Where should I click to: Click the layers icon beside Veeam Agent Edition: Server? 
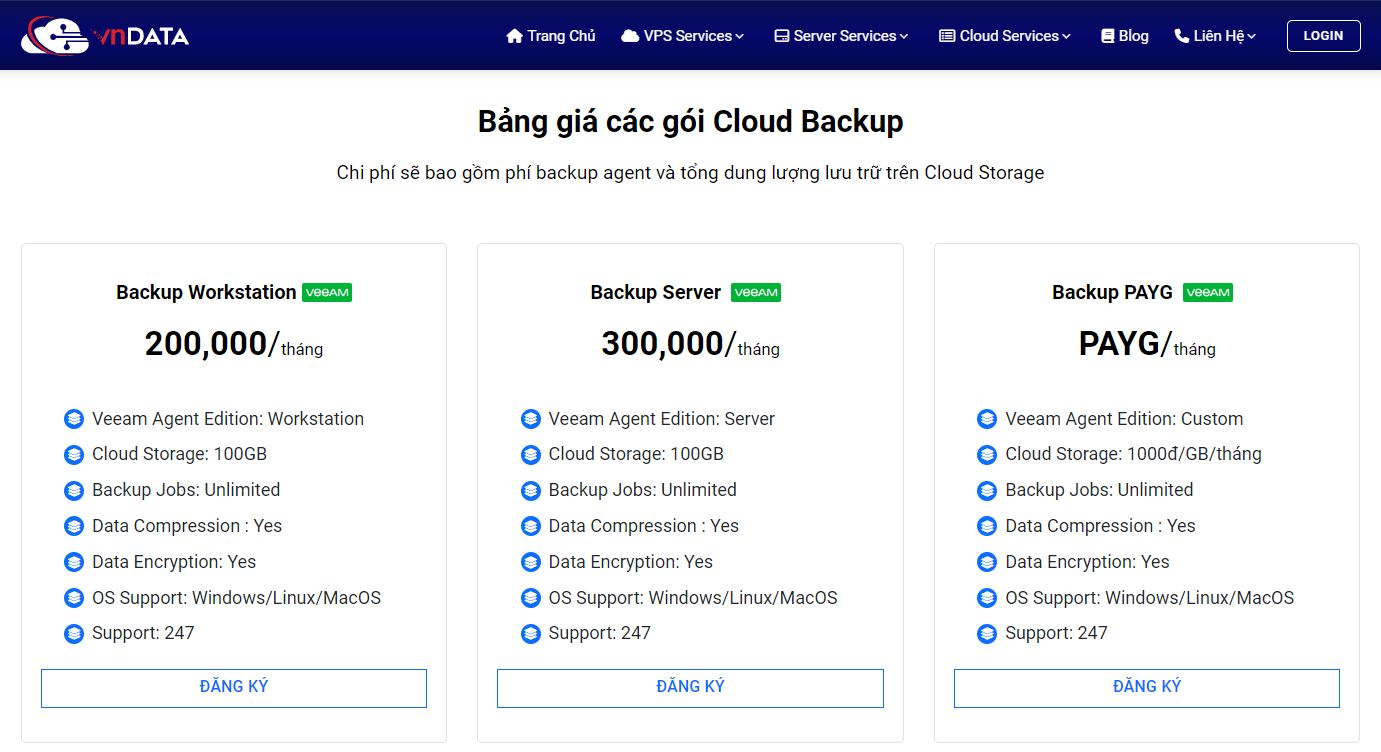click(x=531, y=419)
